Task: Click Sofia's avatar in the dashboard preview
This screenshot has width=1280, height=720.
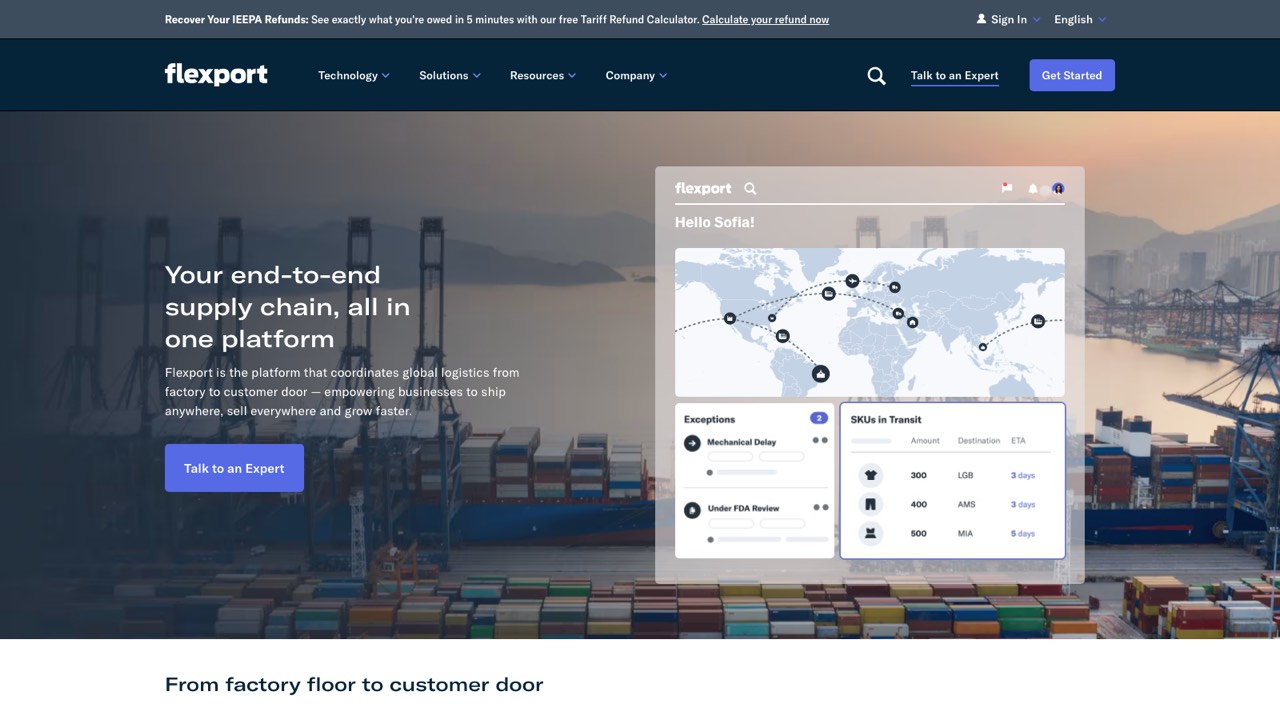Action: pyautogui.click(x=1058, y=188)
